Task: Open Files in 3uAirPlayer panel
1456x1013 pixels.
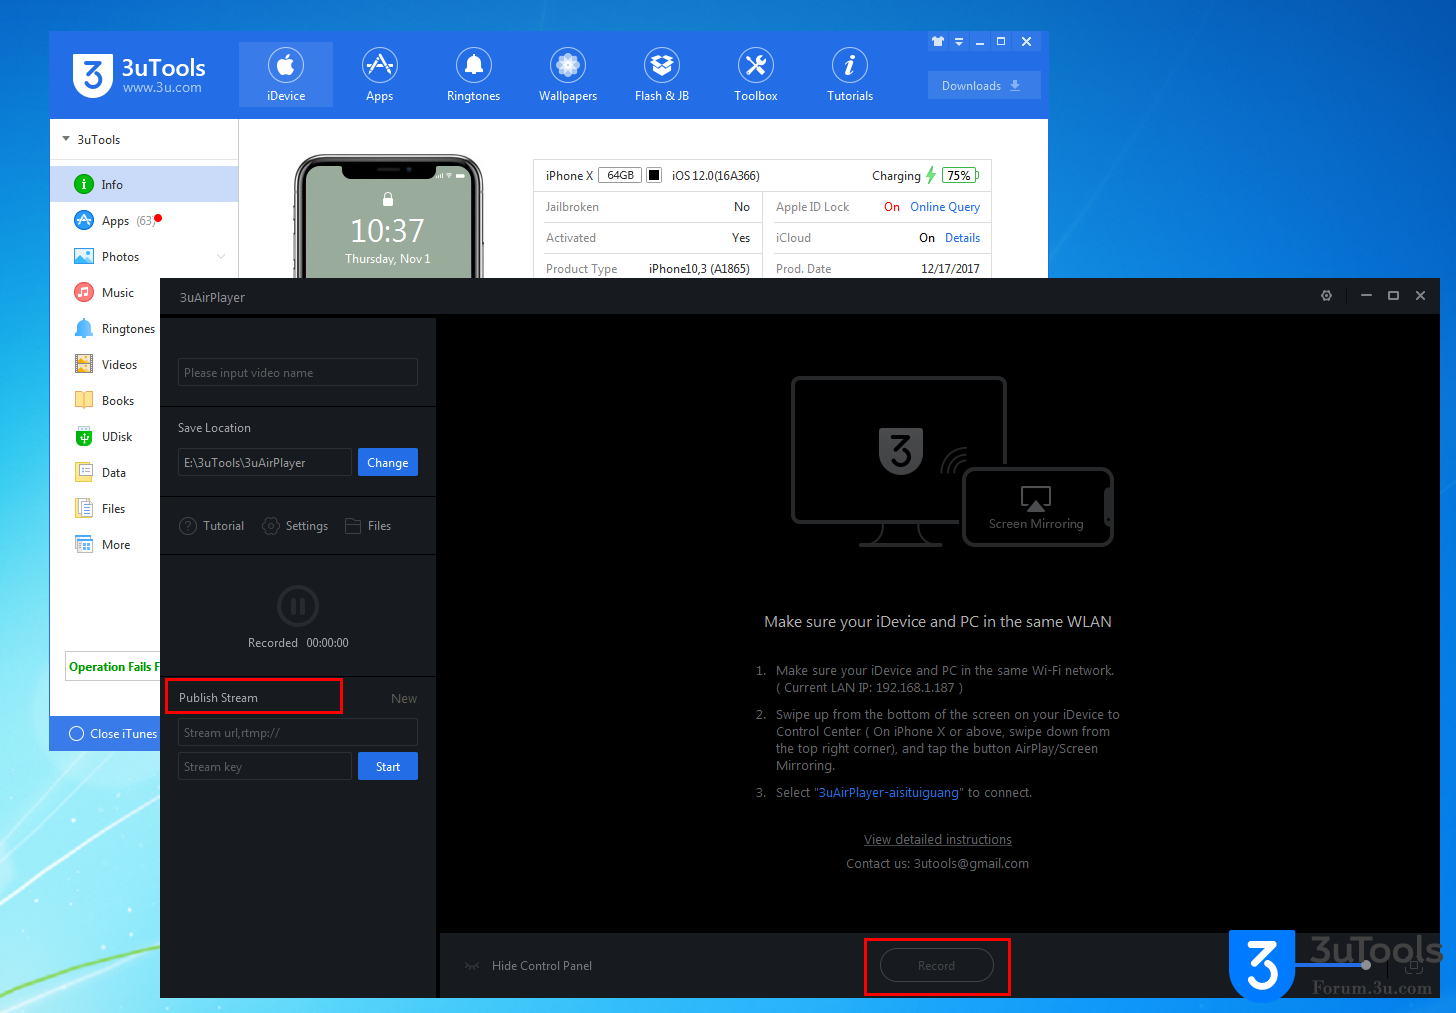Action: [368, 526]
